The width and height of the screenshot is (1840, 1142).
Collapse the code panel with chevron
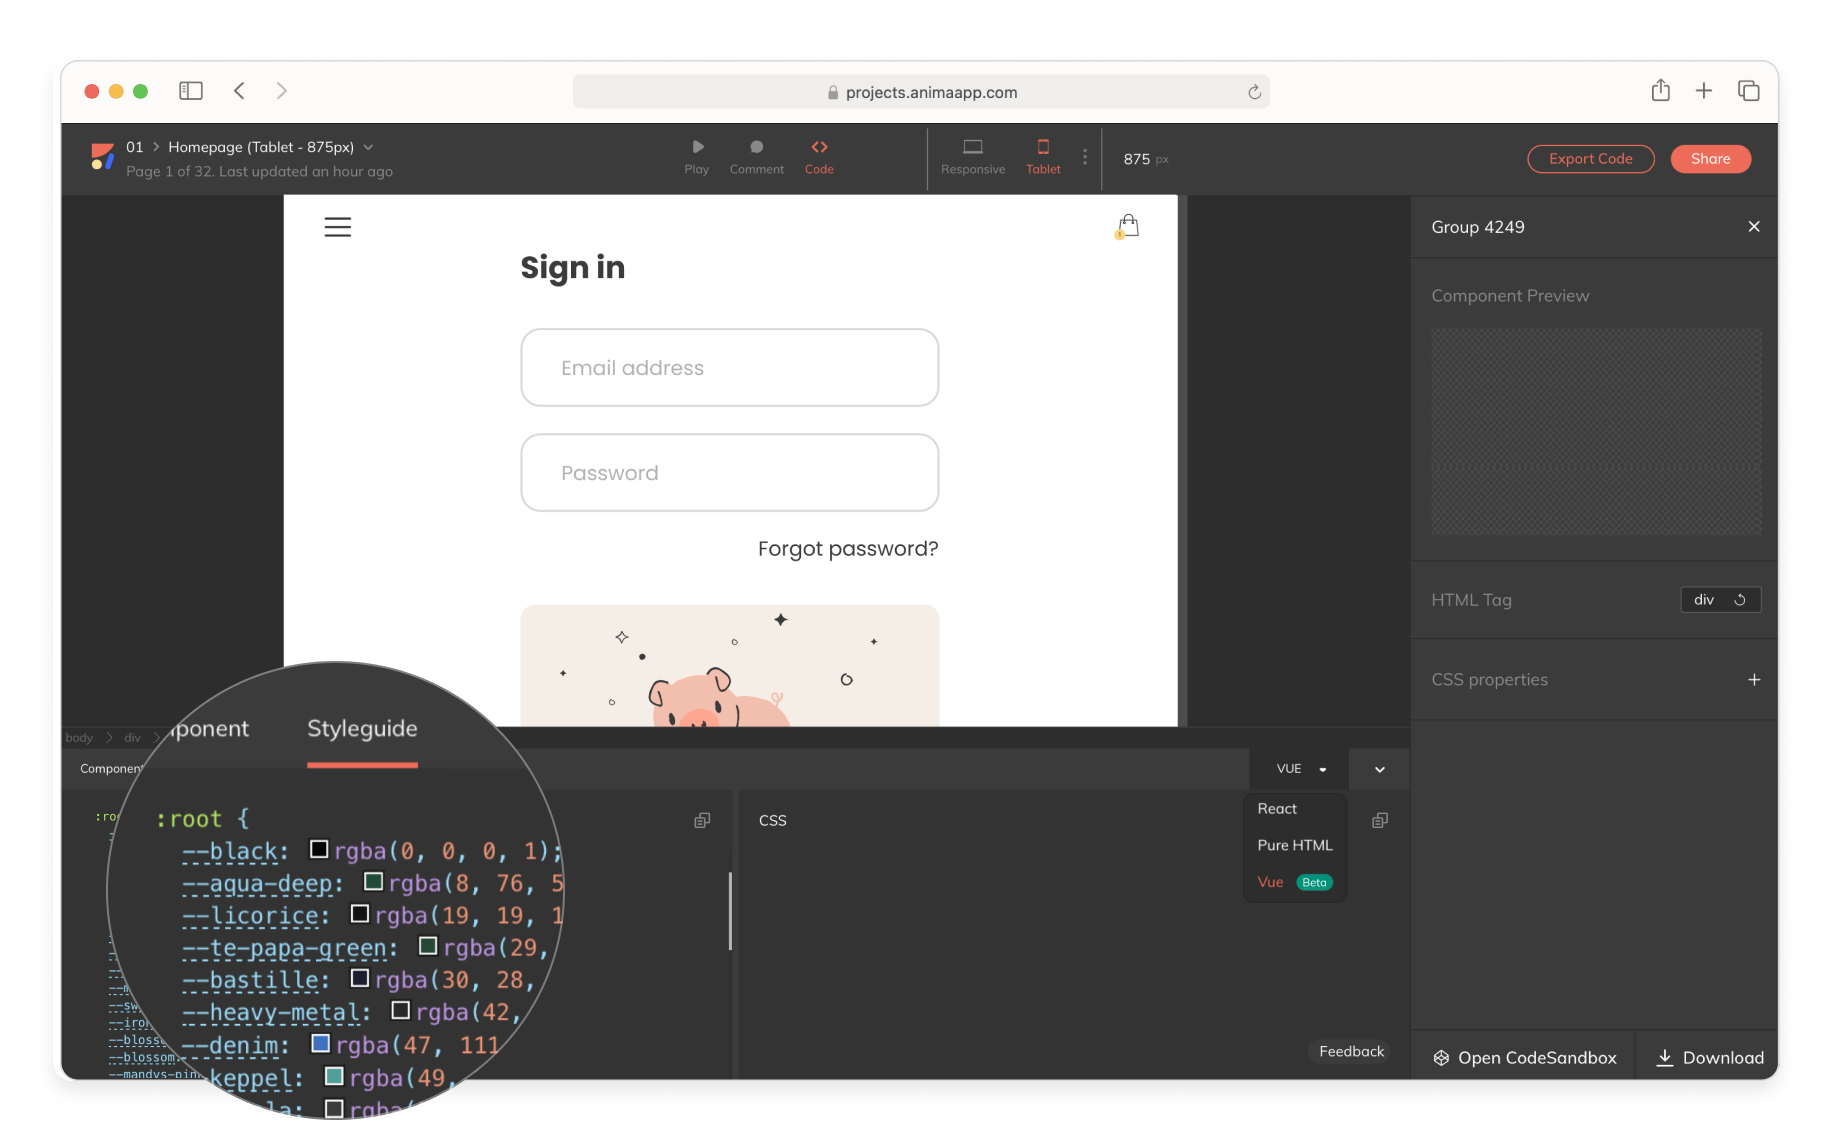pos(1380,769)
